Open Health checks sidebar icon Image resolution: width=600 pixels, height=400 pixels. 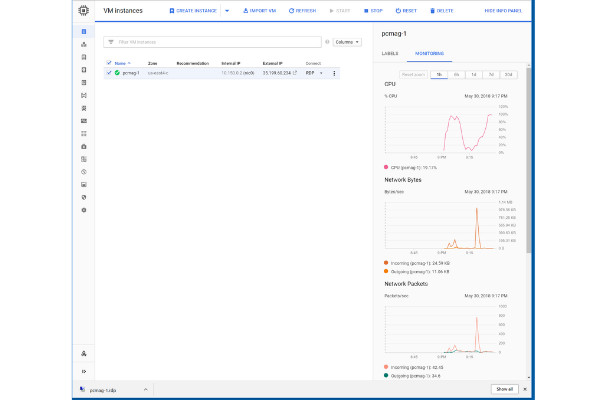click(84, 146)
